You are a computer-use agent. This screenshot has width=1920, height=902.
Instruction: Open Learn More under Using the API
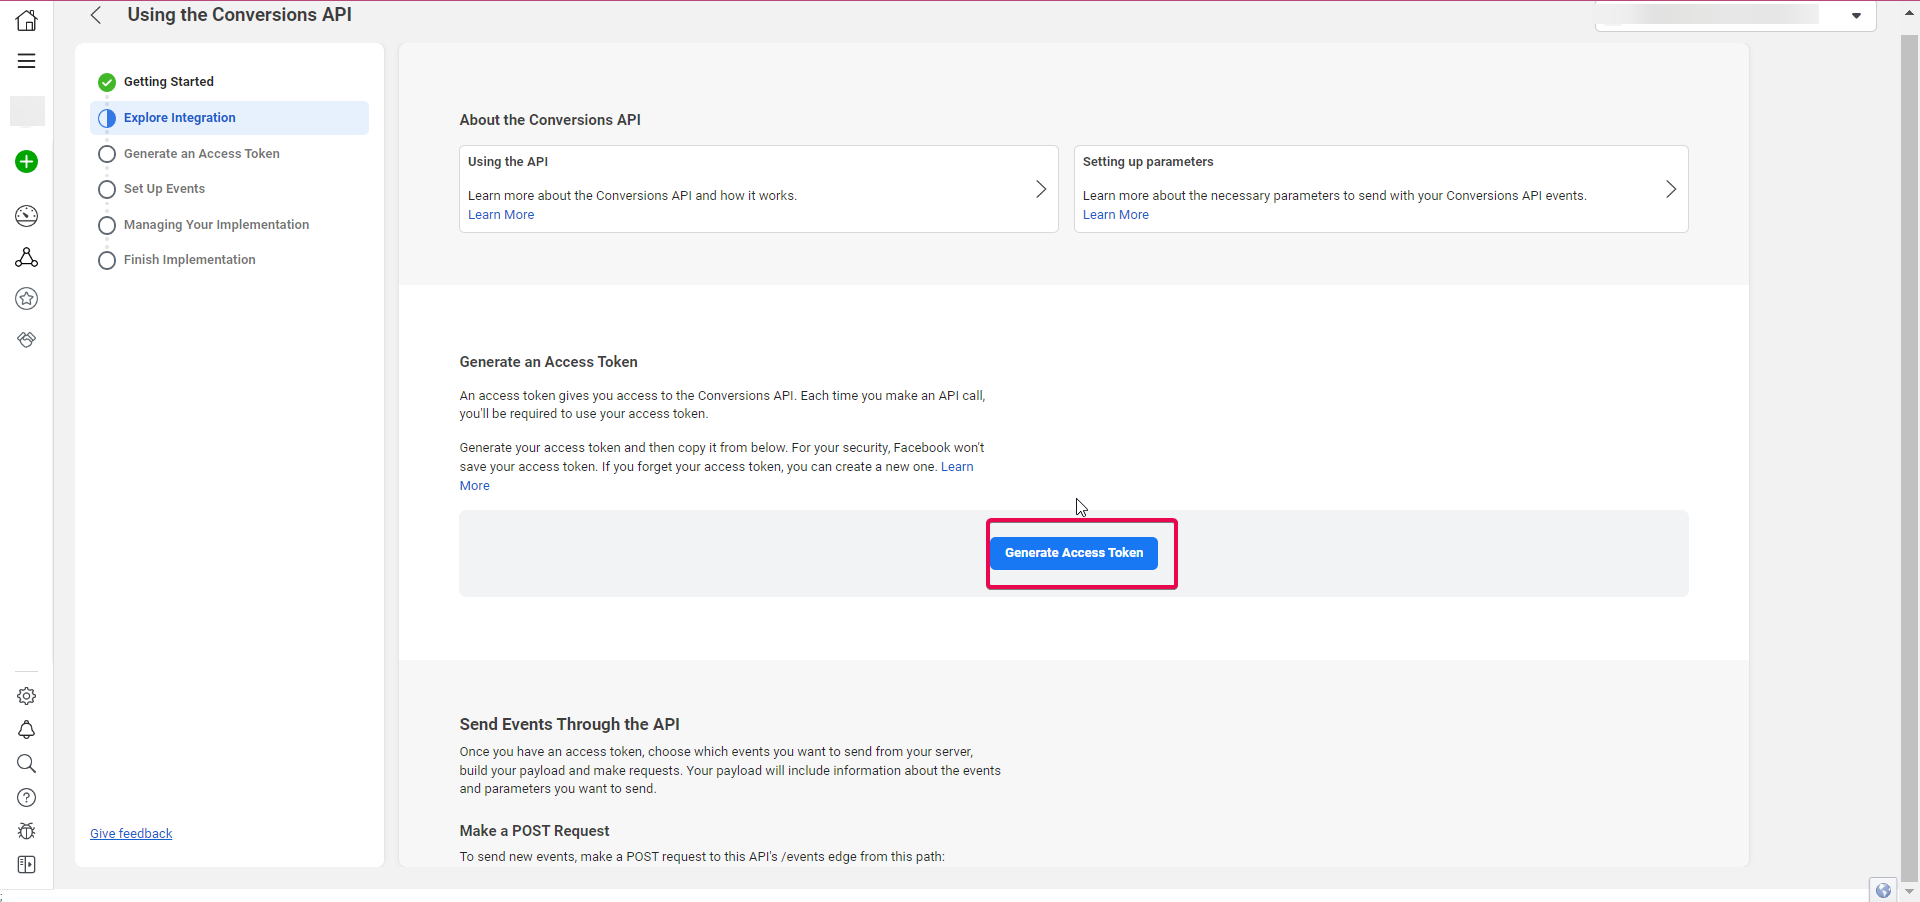pyautogui.click(x=501, y=215)
